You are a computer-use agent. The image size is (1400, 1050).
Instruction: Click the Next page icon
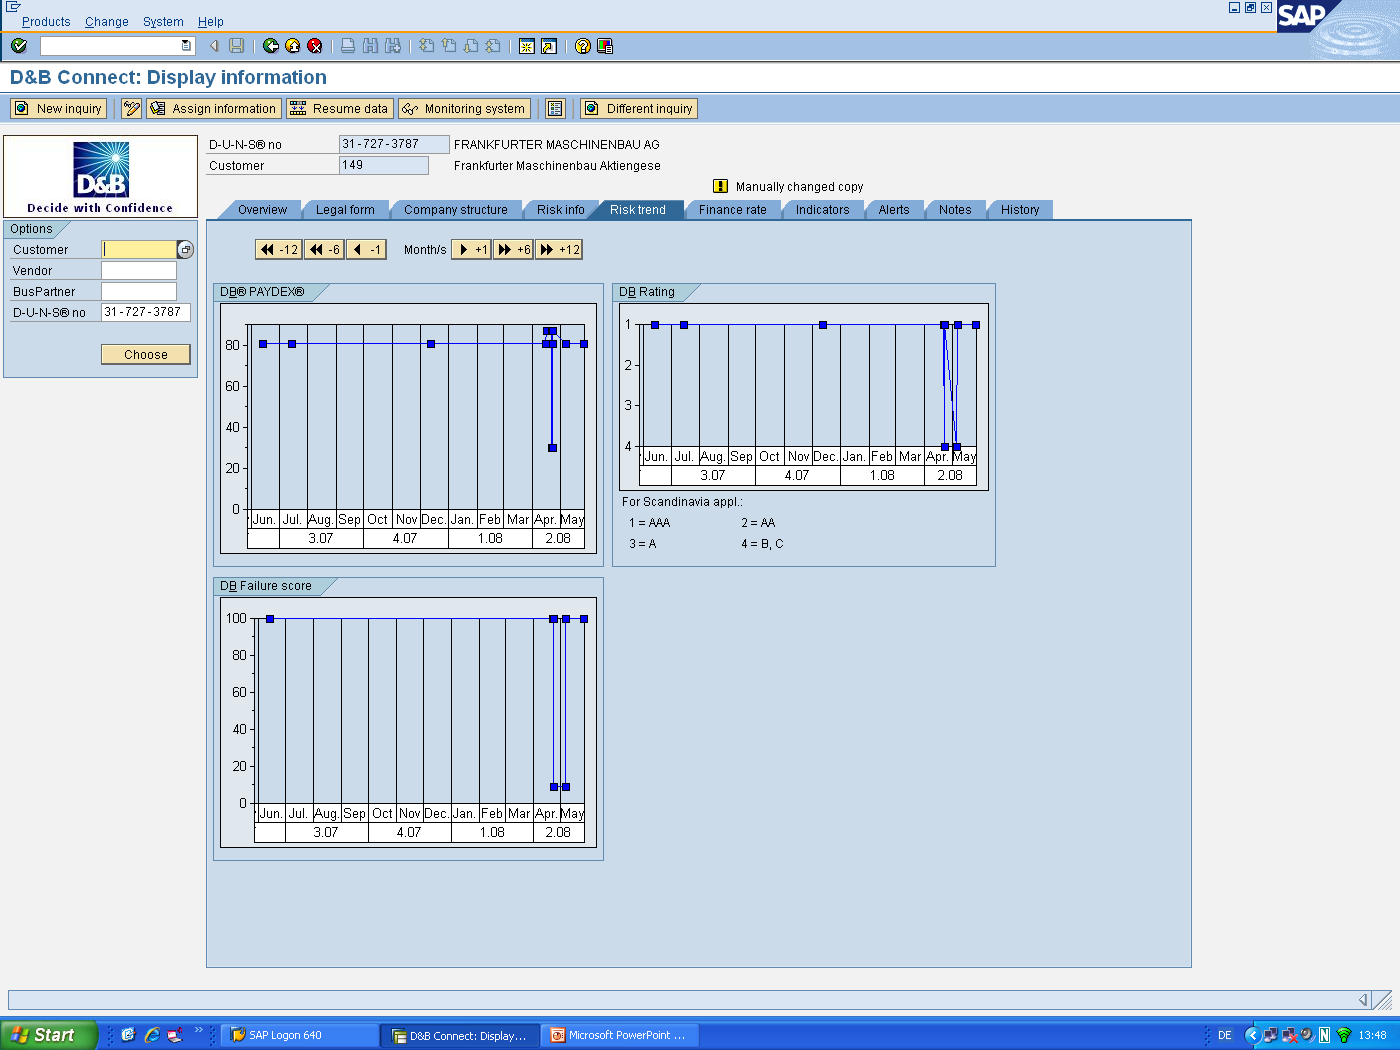471,46
